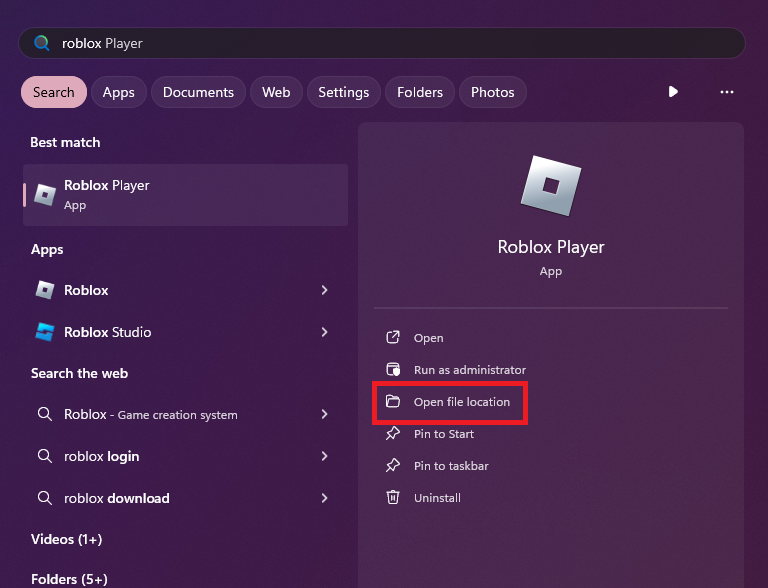
Task: Expand the roblox login suggestion chevron
Action: point(324,456)
